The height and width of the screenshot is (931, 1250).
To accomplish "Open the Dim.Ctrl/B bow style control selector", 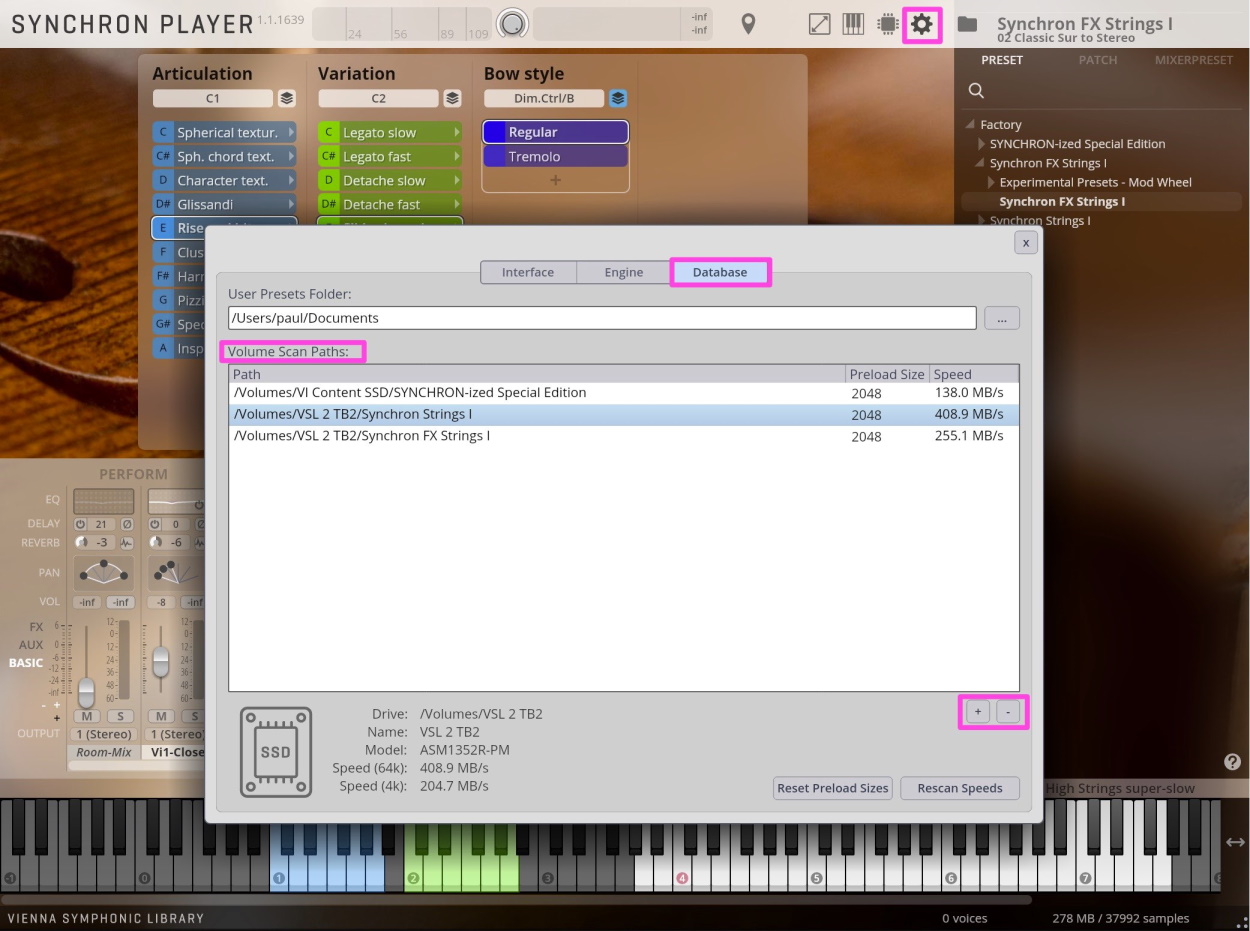I will 544,99.
